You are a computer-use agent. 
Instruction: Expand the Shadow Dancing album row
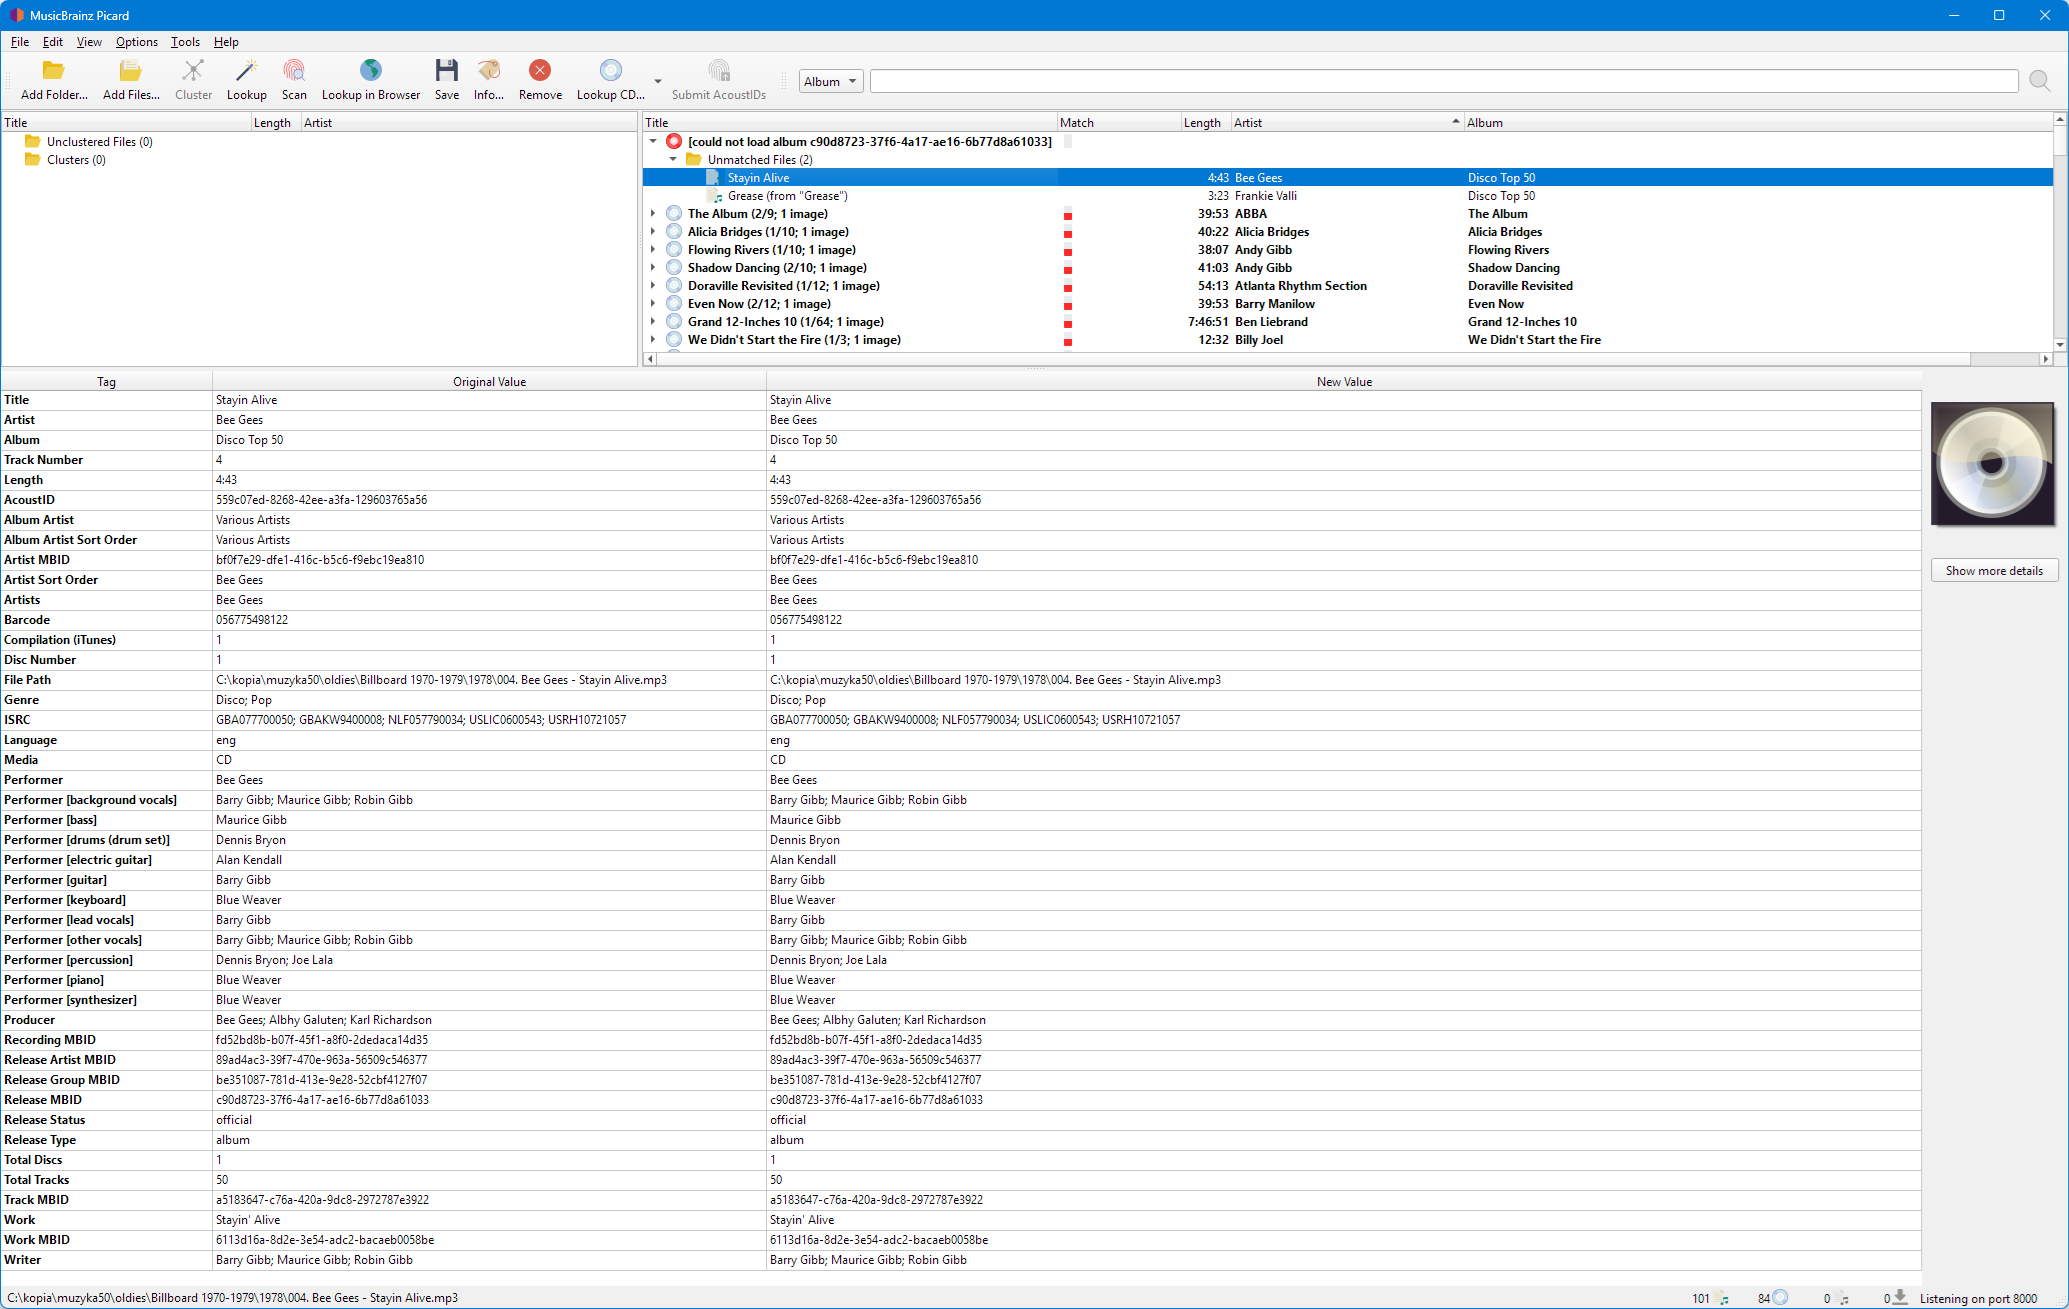(x=653, y=268)
